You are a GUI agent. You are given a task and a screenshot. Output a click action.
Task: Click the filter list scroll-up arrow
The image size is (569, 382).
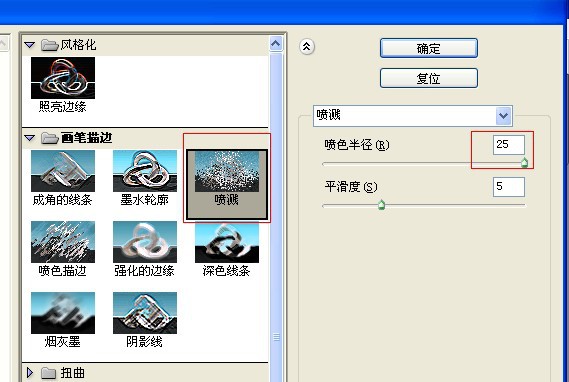pos(276,44)
